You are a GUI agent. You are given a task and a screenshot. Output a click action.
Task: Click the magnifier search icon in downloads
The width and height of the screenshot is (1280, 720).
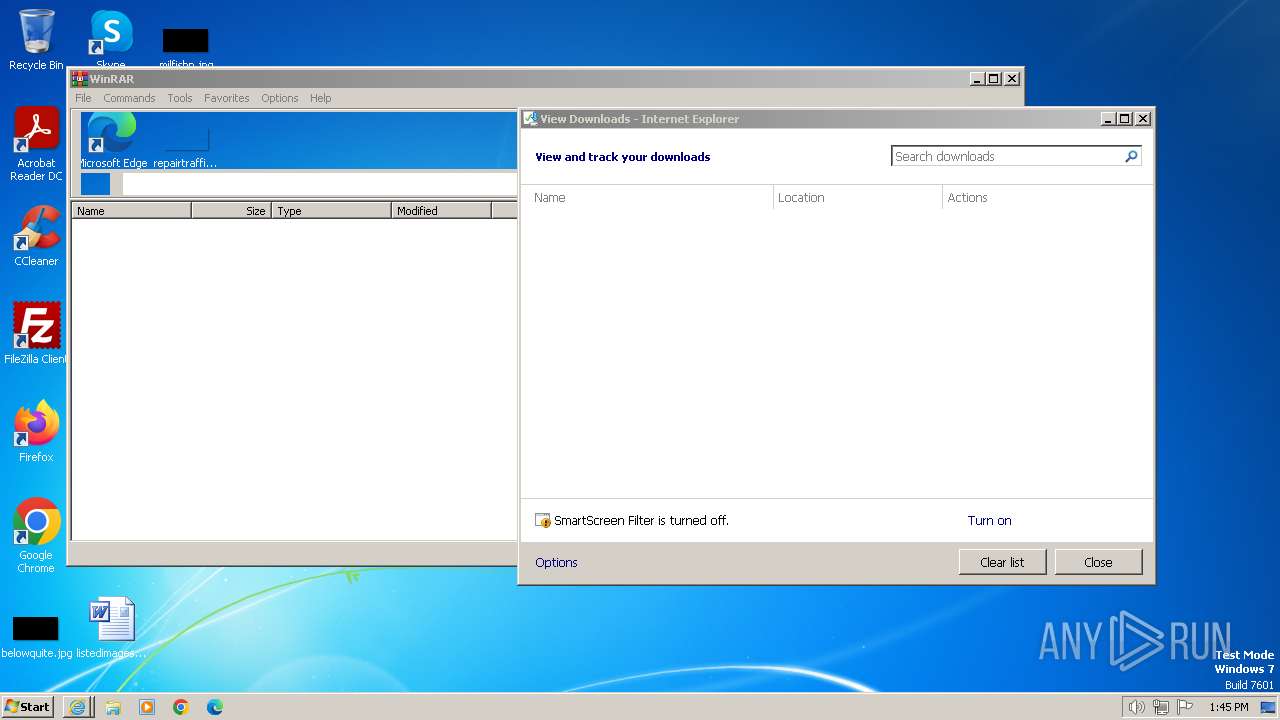click(x=1131, y=156)
